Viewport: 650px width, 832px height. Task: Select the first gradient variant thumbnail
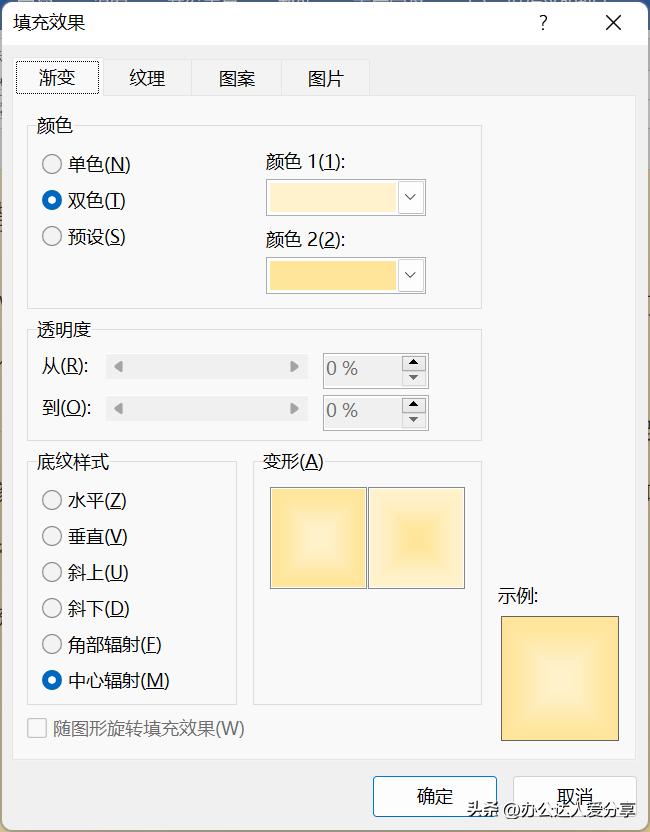(x=318, y=537)
